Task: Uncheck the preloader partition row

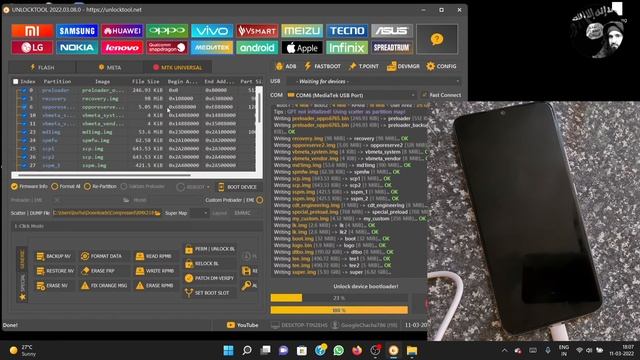Action: pyautogui.click(x=24, y=90)
